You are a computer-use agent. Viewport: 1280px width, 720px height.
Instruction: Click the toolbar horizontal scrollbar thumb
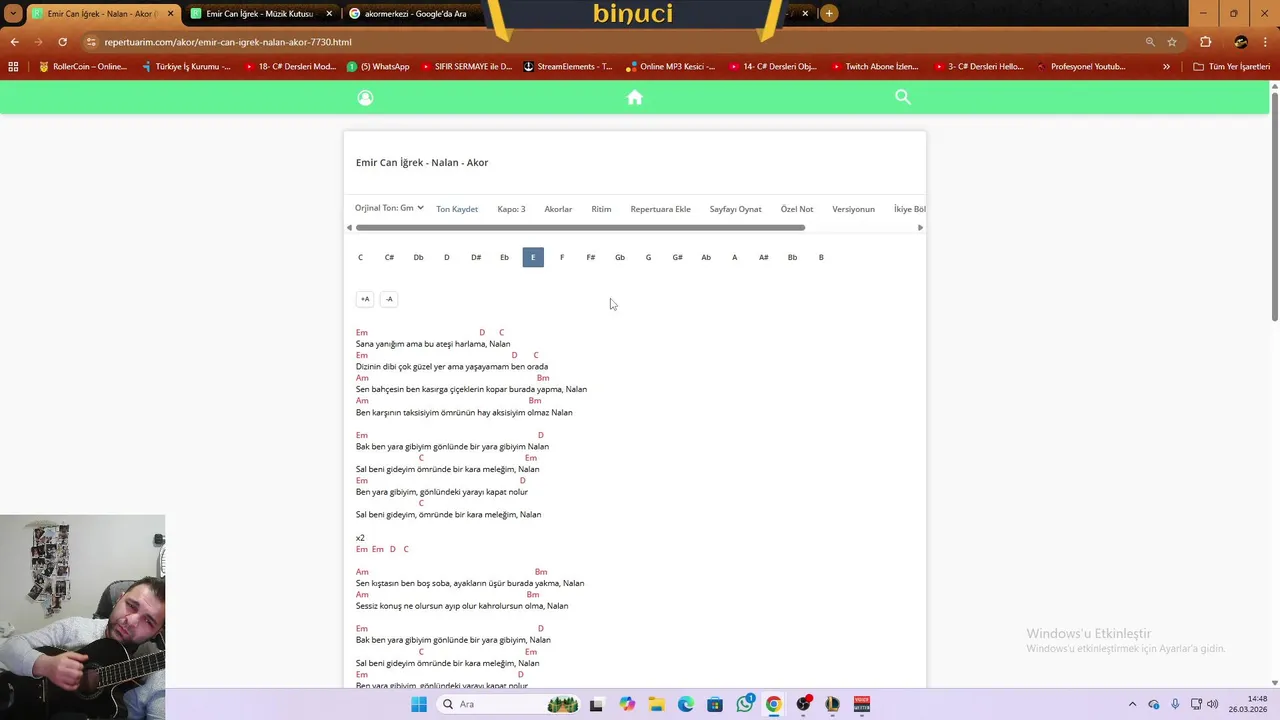point(580,228)
